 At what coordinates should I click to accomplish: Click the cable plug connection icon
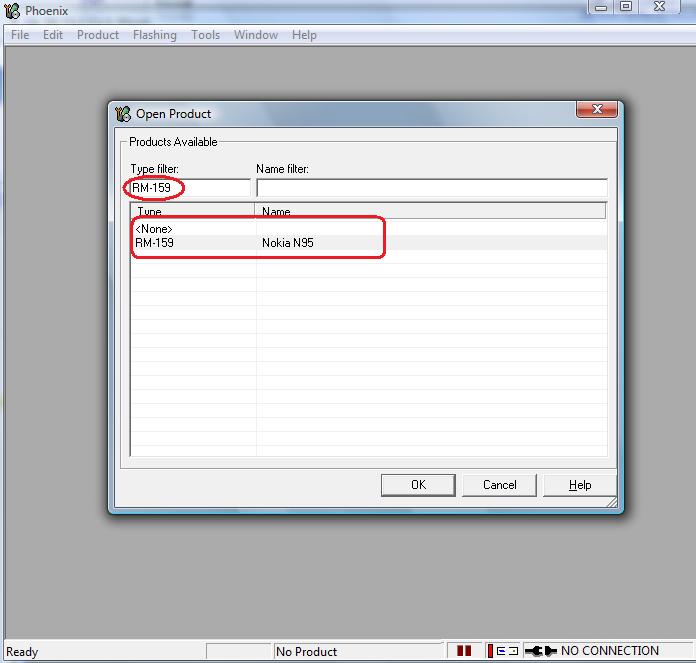(x=541, y=651)
